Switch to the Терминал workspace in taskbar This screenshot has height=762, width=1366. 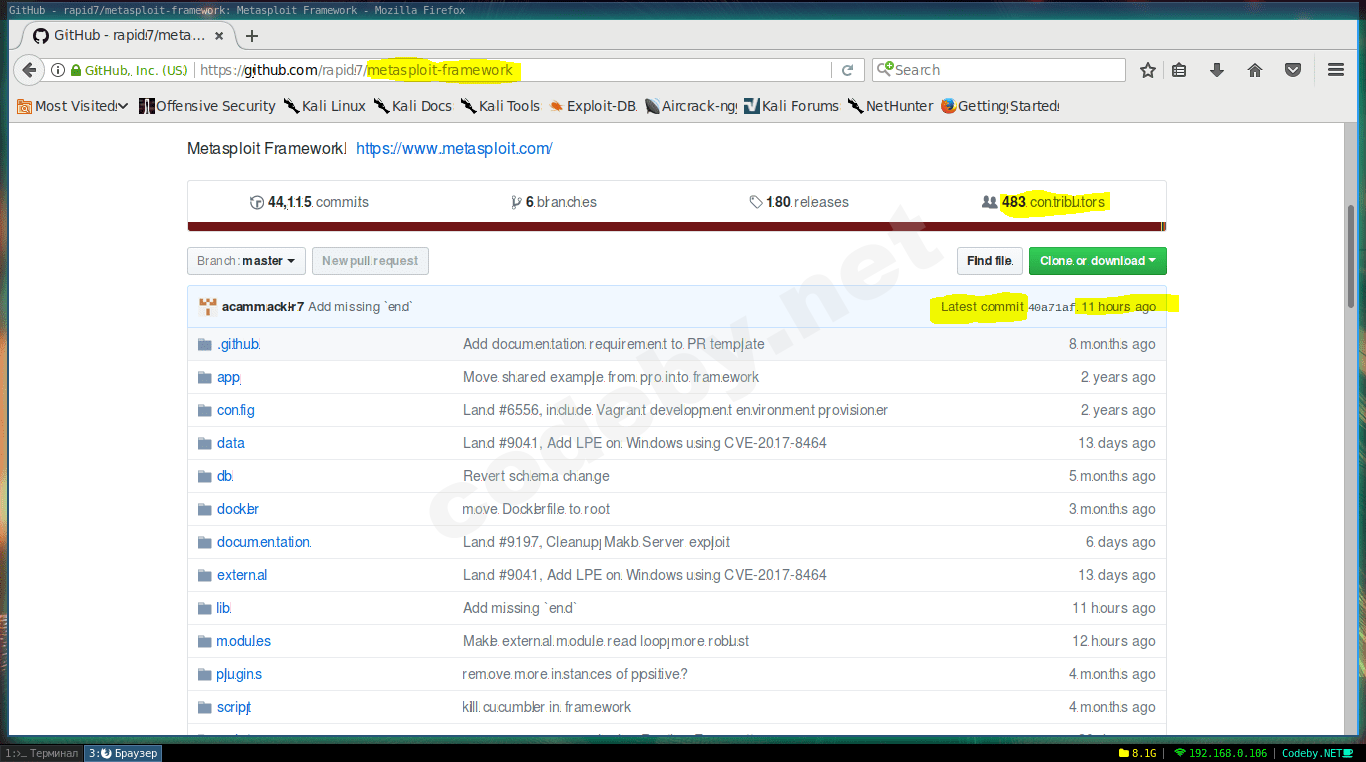[42, 753]
